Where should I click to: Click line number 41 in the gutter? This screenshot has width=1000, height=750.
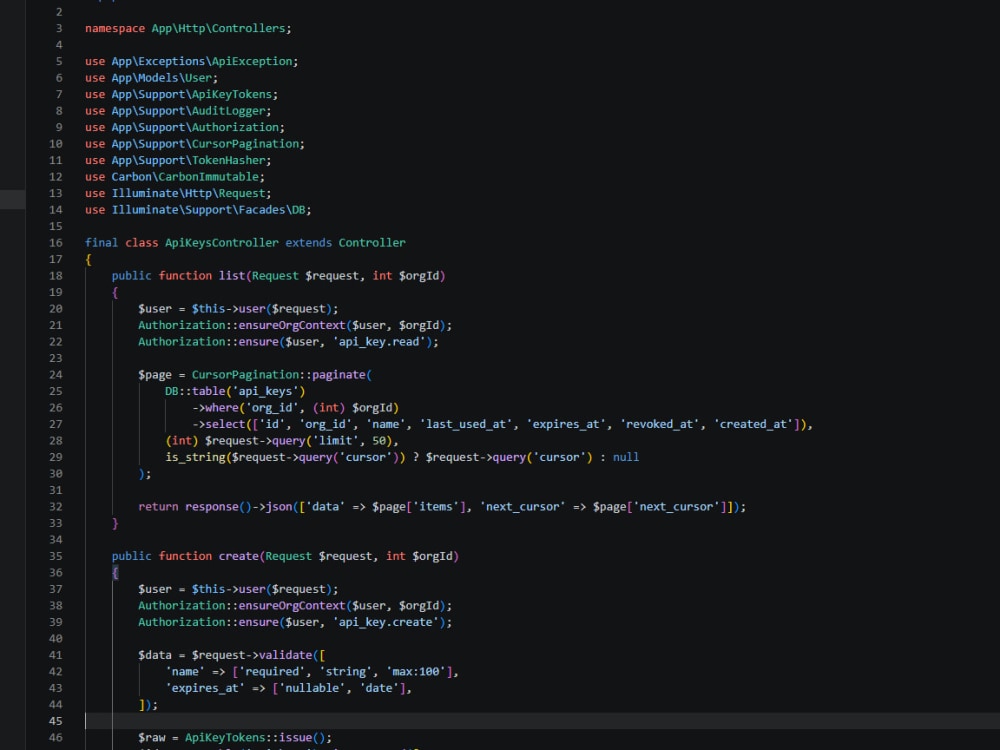[55, 656]
